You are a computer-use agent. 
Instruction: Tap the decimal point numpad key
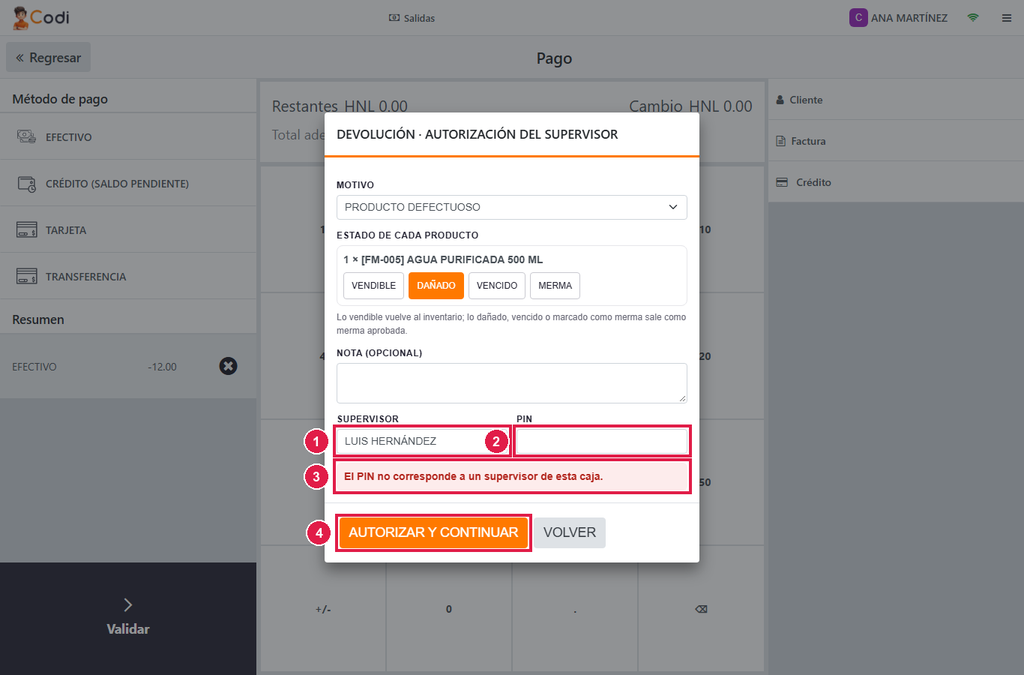[x=575, y=609]
